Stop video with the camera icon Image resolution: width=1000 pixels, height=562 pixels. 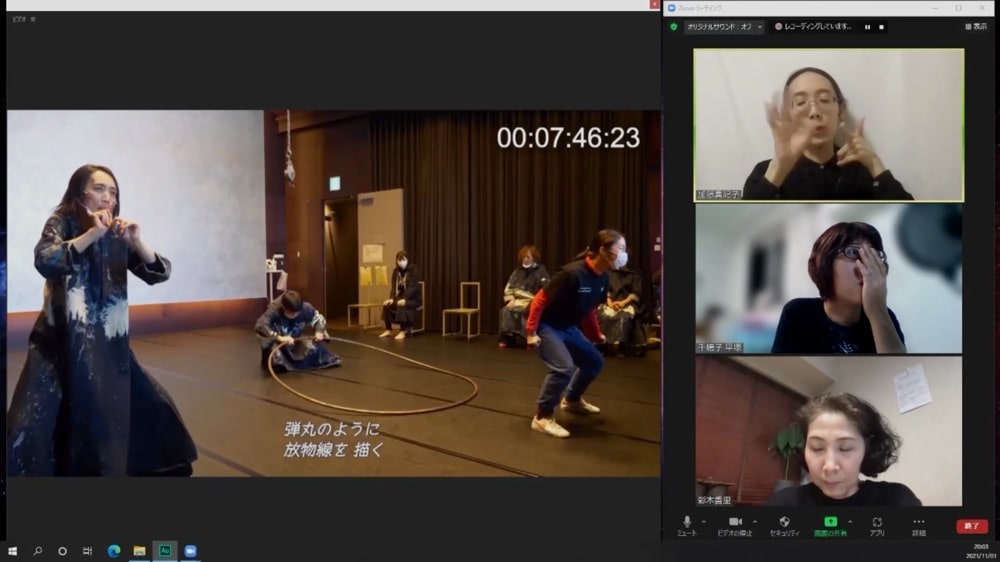pos(735,523)
